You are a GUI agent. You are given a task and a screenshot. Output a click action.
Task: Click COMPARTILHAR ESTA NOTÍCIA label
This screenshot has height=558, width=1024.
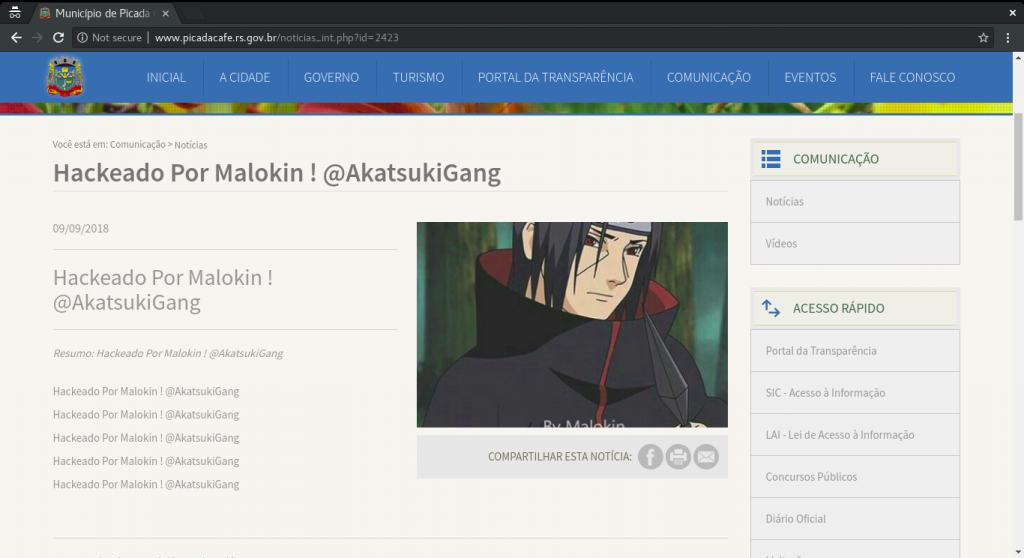click(560, 457)
